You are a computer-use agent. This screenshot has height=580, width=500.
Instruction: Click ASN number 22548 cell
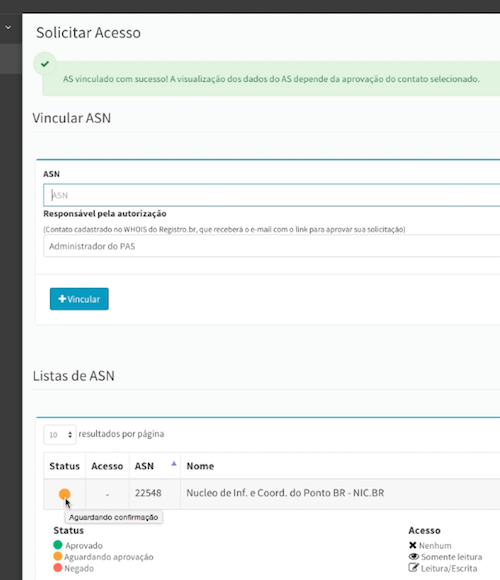click(x=148, y=493)
